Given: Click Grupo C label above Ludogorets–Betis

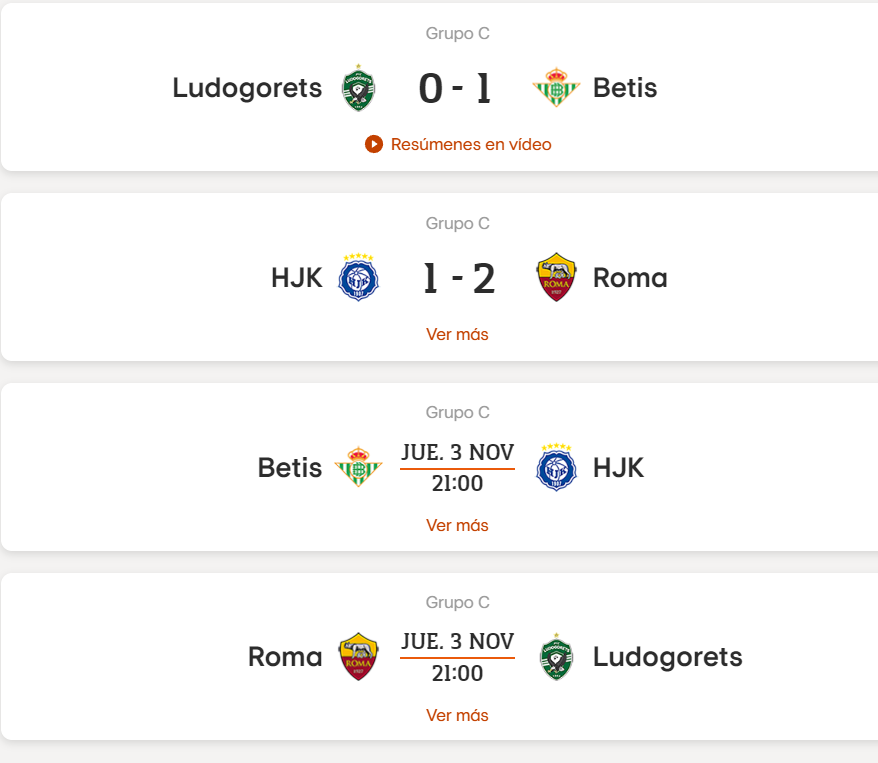Looking at the screenshot, I should [x=457, y=33].
